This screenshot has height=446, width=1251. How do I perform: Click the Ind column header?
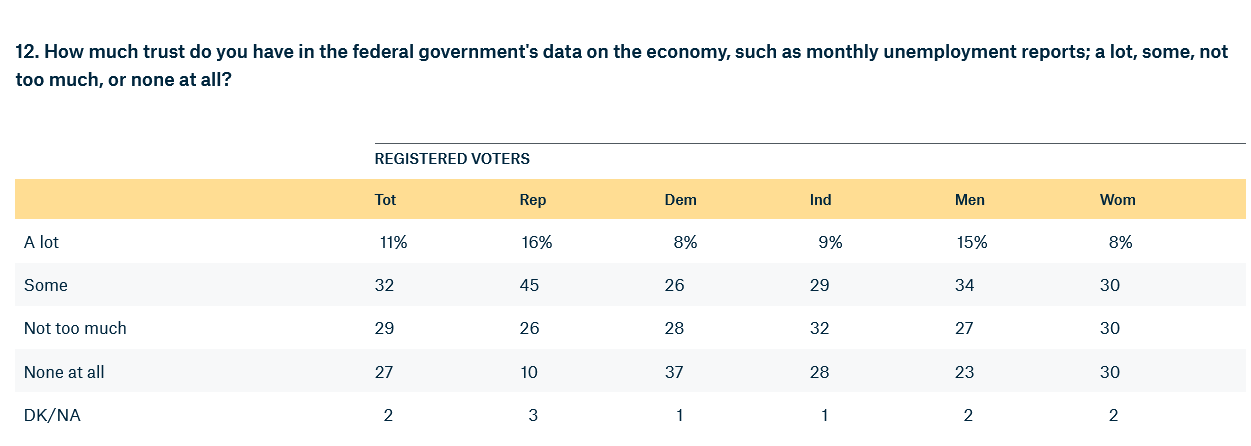(x=820, y=200)
